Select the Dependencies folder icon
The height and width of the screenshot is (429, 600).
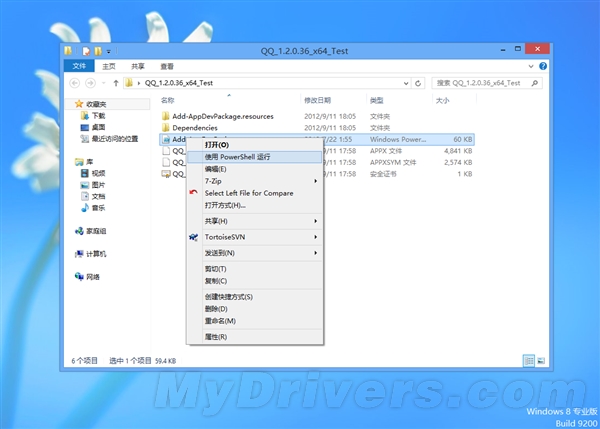[166, 127]
